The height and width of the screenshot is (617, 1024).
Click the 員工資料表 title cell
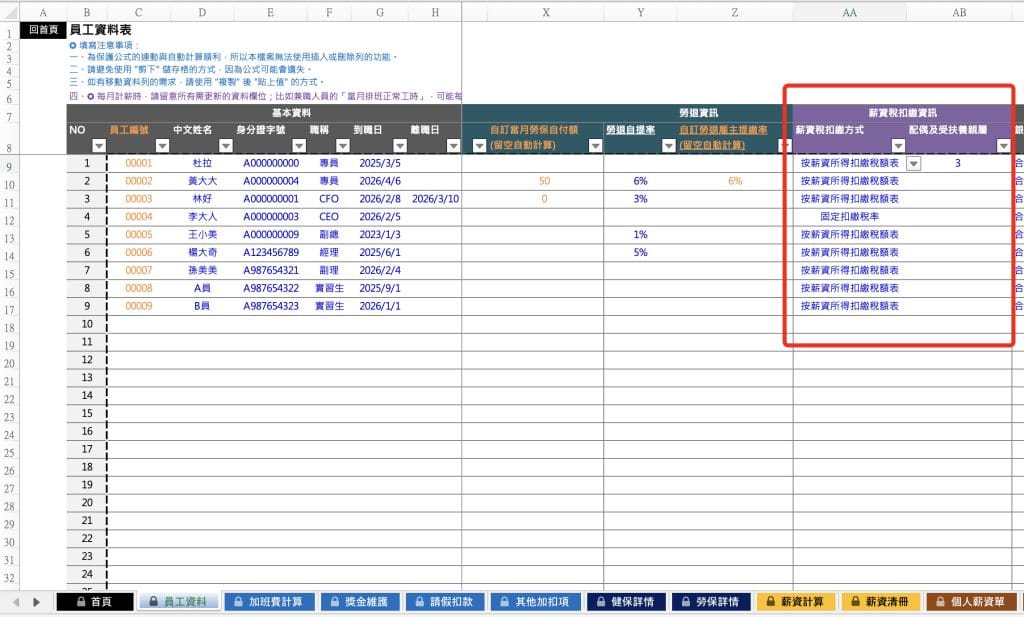coord(101,30)
